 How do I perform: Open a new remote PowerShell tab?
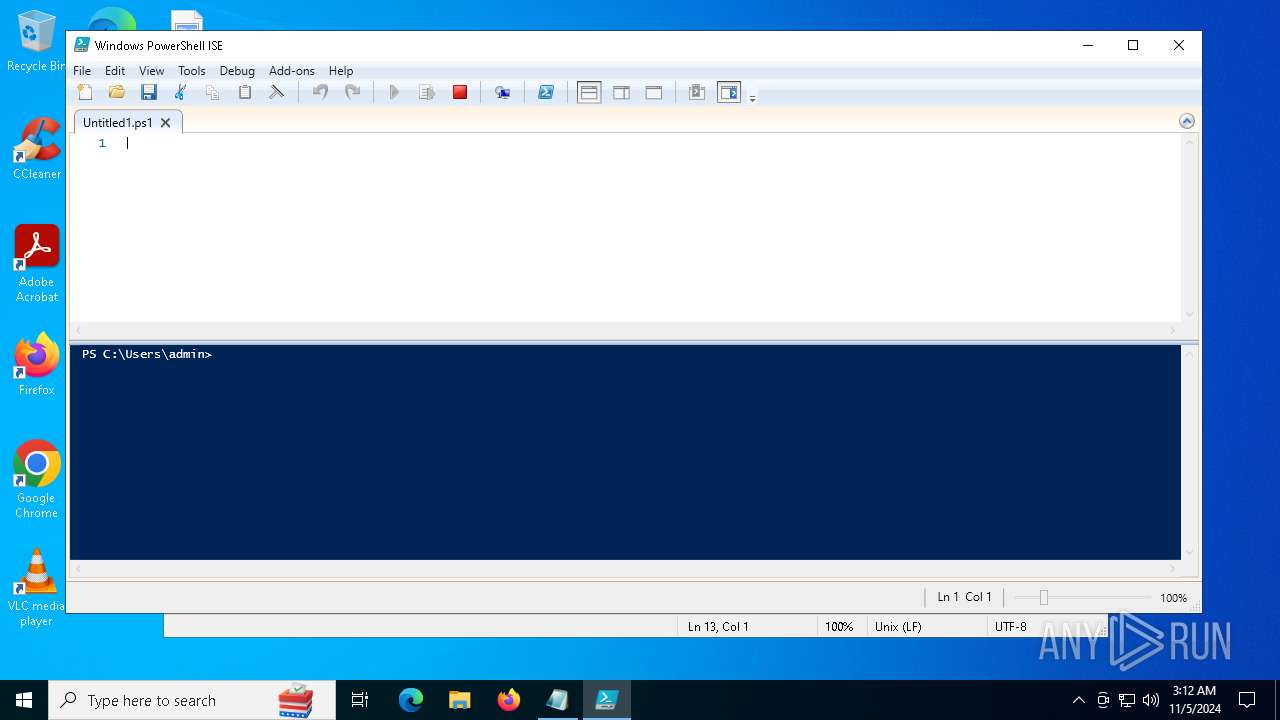pos(503,93)
